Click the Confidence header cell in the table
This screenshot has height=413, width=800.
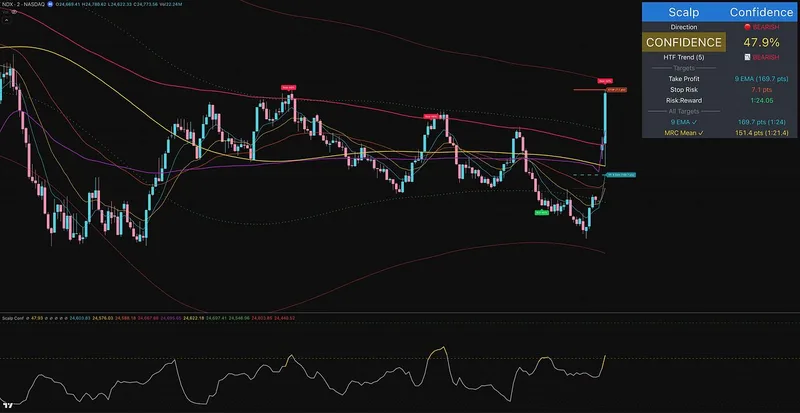[761, 12]
